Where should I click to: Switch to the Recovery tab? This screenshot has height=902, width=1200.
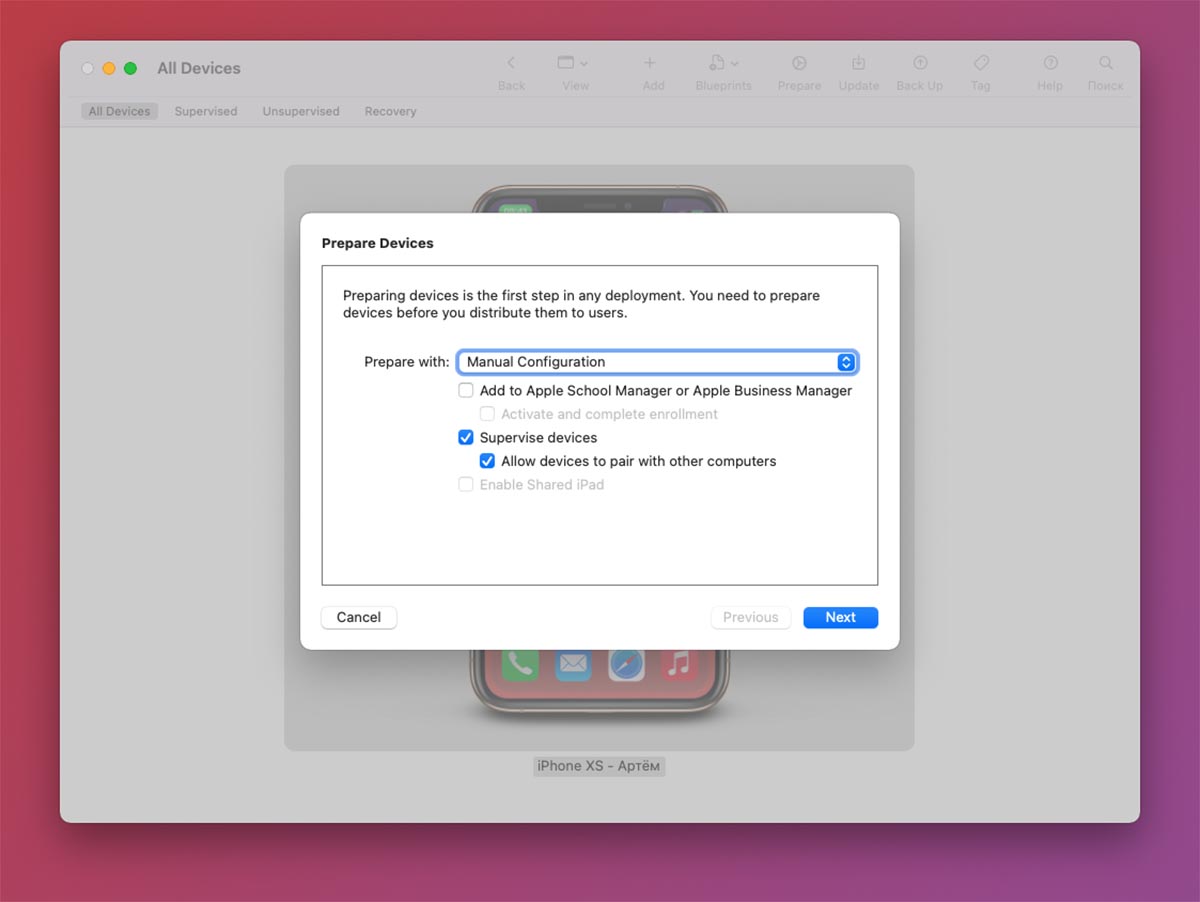390,111
